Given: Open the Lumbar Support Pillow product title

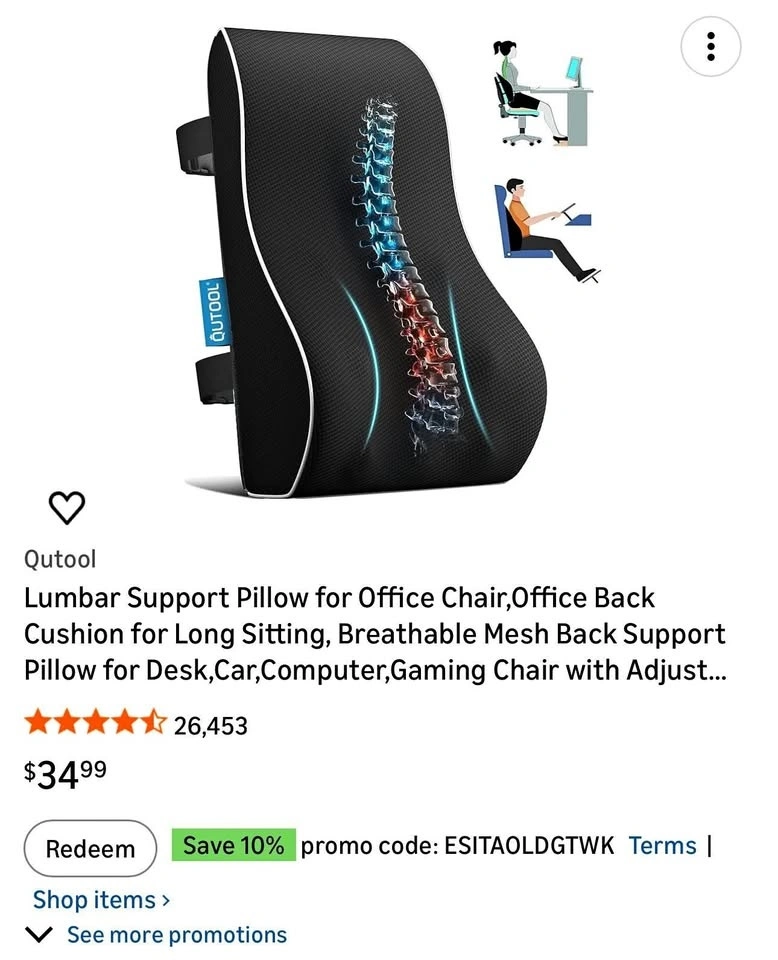Looking at the screenshot, I should (x=375, y=634).
